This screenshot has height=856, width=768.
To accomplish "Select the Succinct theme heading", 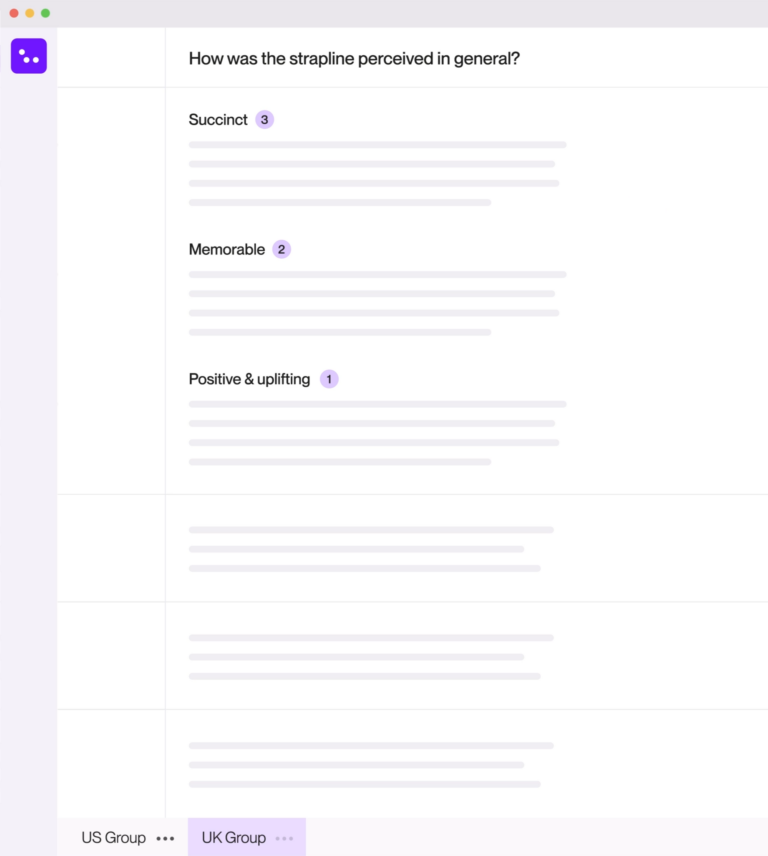I will [218, 120].
